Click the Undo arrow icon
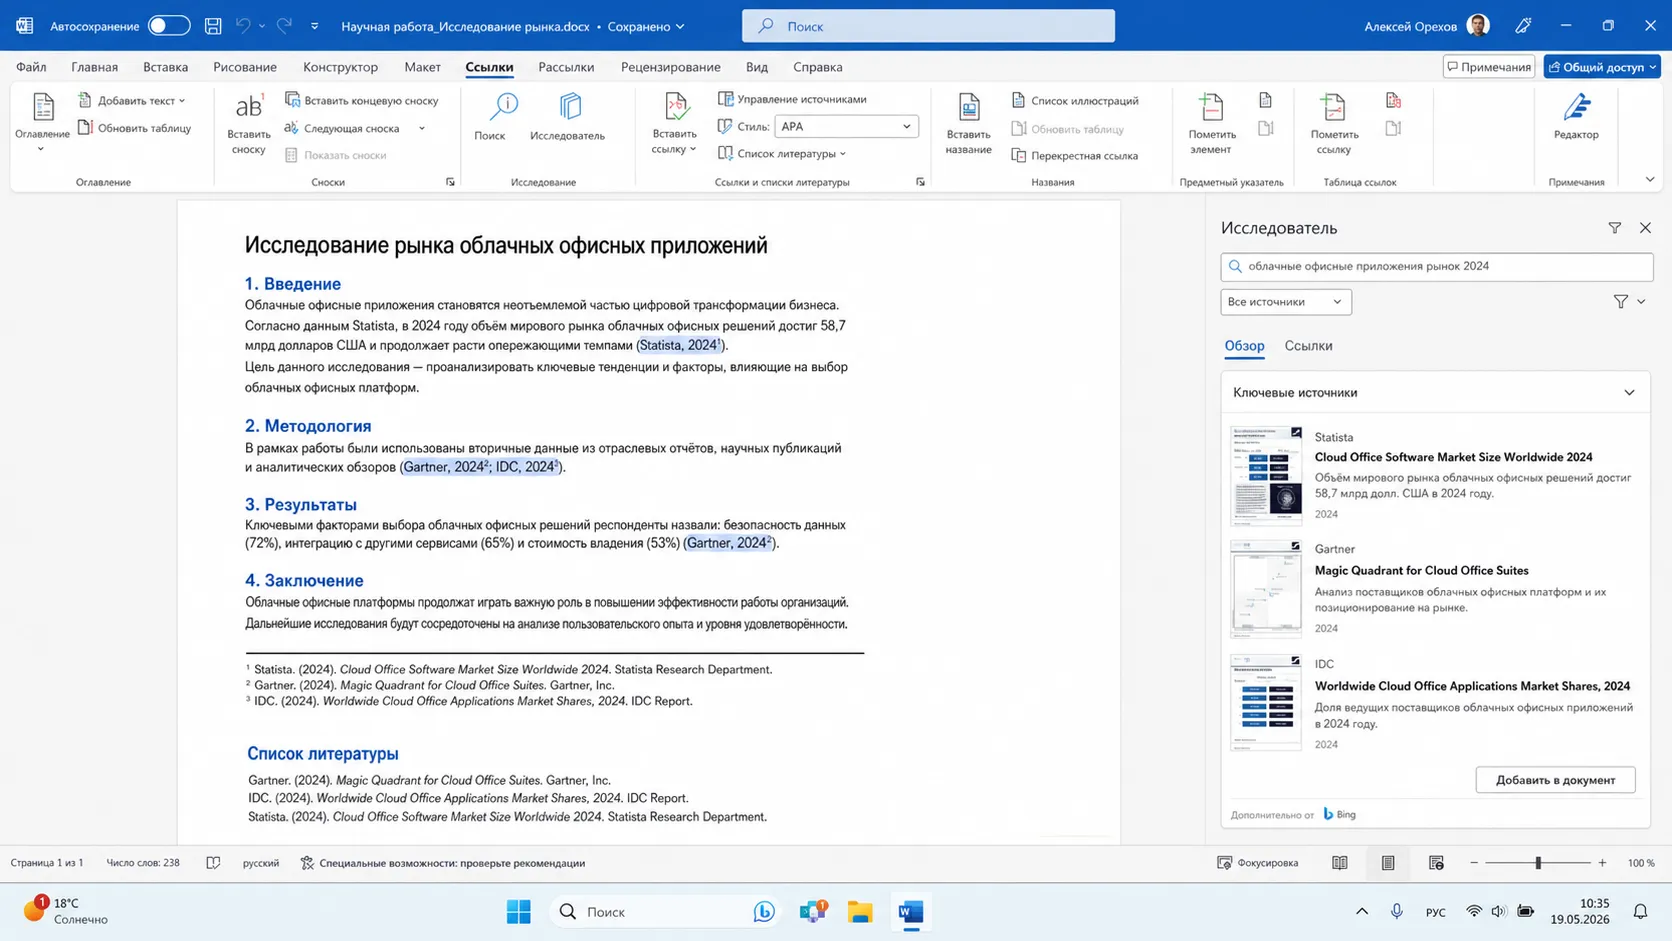This screenshot has width=1672, height=941. [x=243, y=26]
